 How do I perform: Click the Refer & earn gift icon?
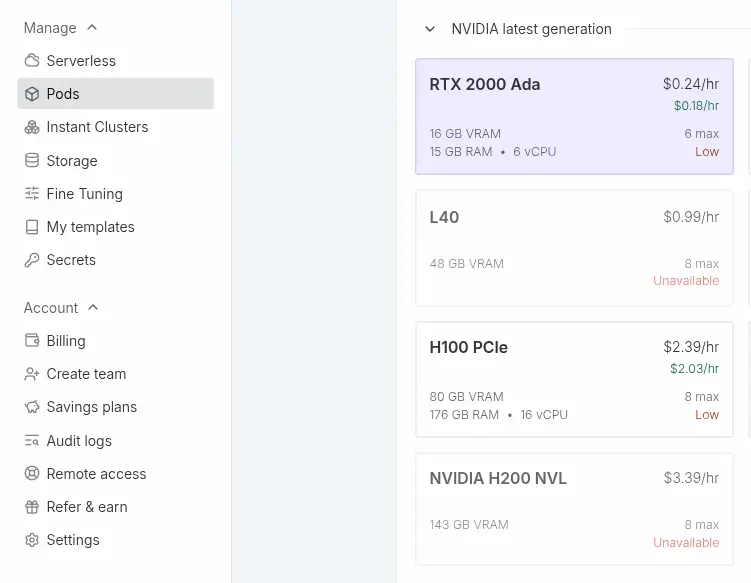click(x=32, y=507)
